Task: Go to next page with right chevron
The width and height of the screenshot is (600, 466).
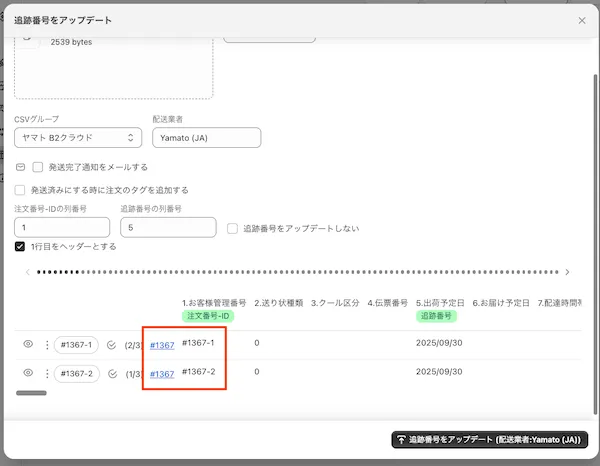Action: pyautogui.click(x=567, y=271)
